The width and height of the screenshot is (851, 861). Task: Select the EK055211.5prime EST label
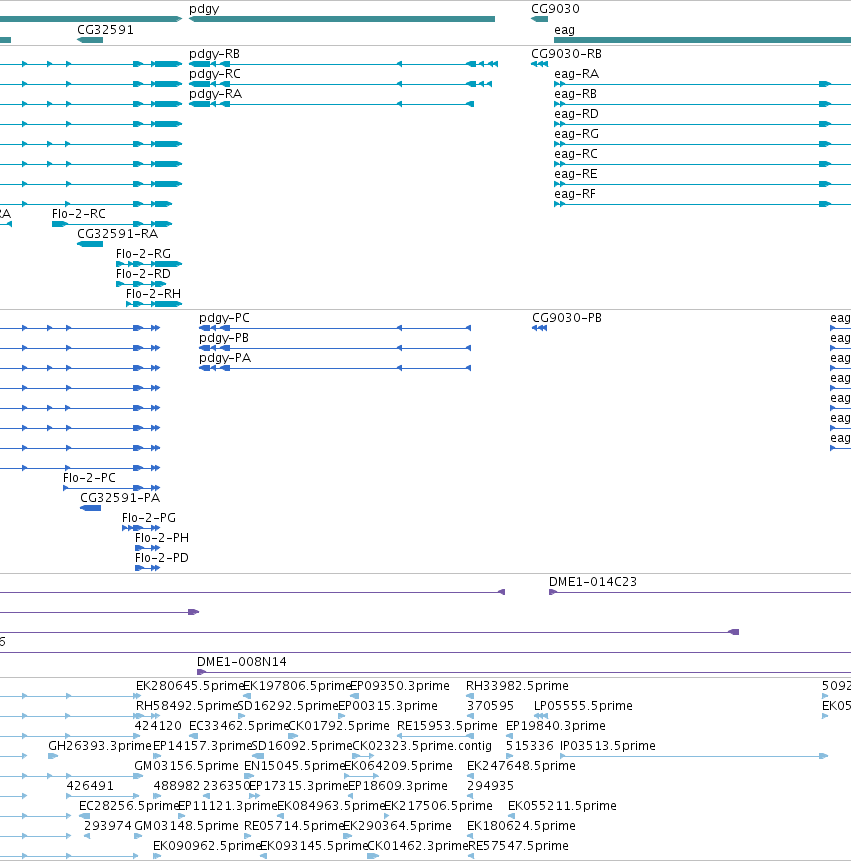pyautogui.click(x=562, y=806)
